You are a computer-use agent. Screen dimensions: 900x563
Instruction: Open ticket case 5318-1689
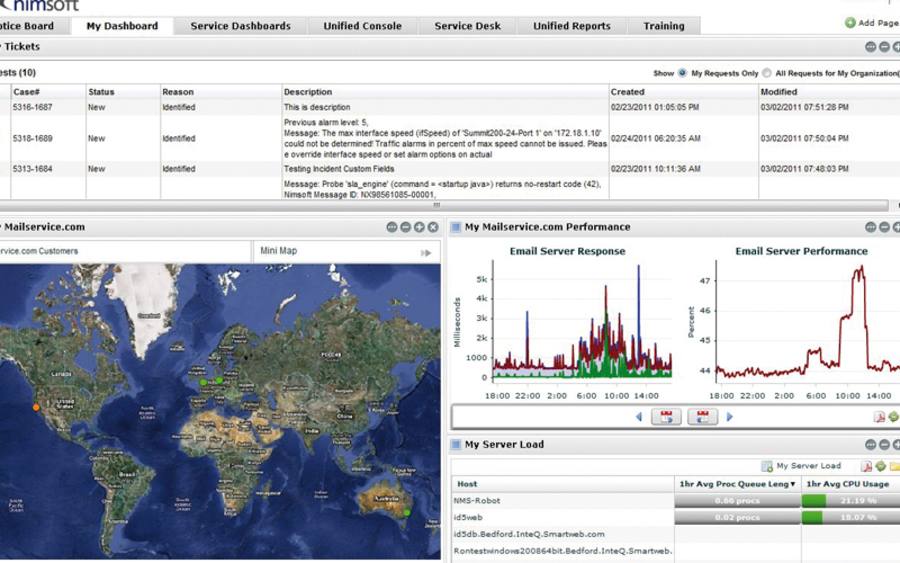coord(33,138)
